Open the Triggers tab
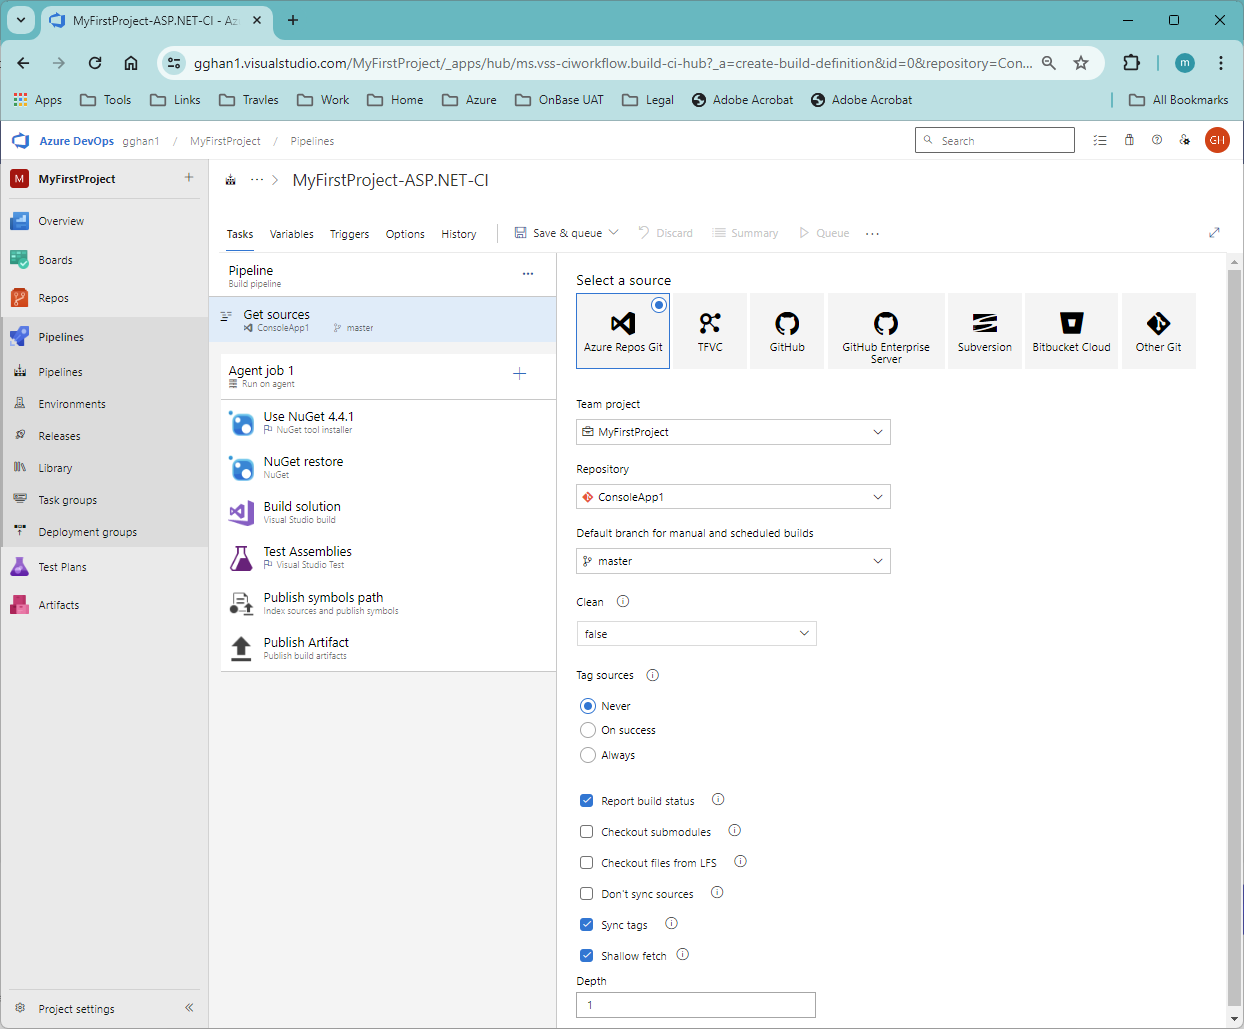Image resolution: width=1244 pixels, height=1029 pixels. [x=349, y=233]
